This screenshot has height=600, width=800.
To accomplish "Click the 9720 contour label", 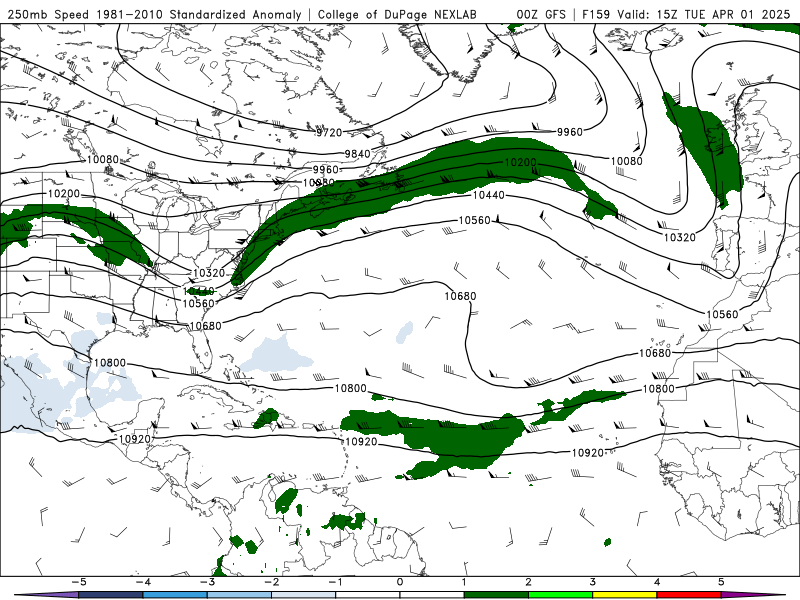I will pos(329,133).
